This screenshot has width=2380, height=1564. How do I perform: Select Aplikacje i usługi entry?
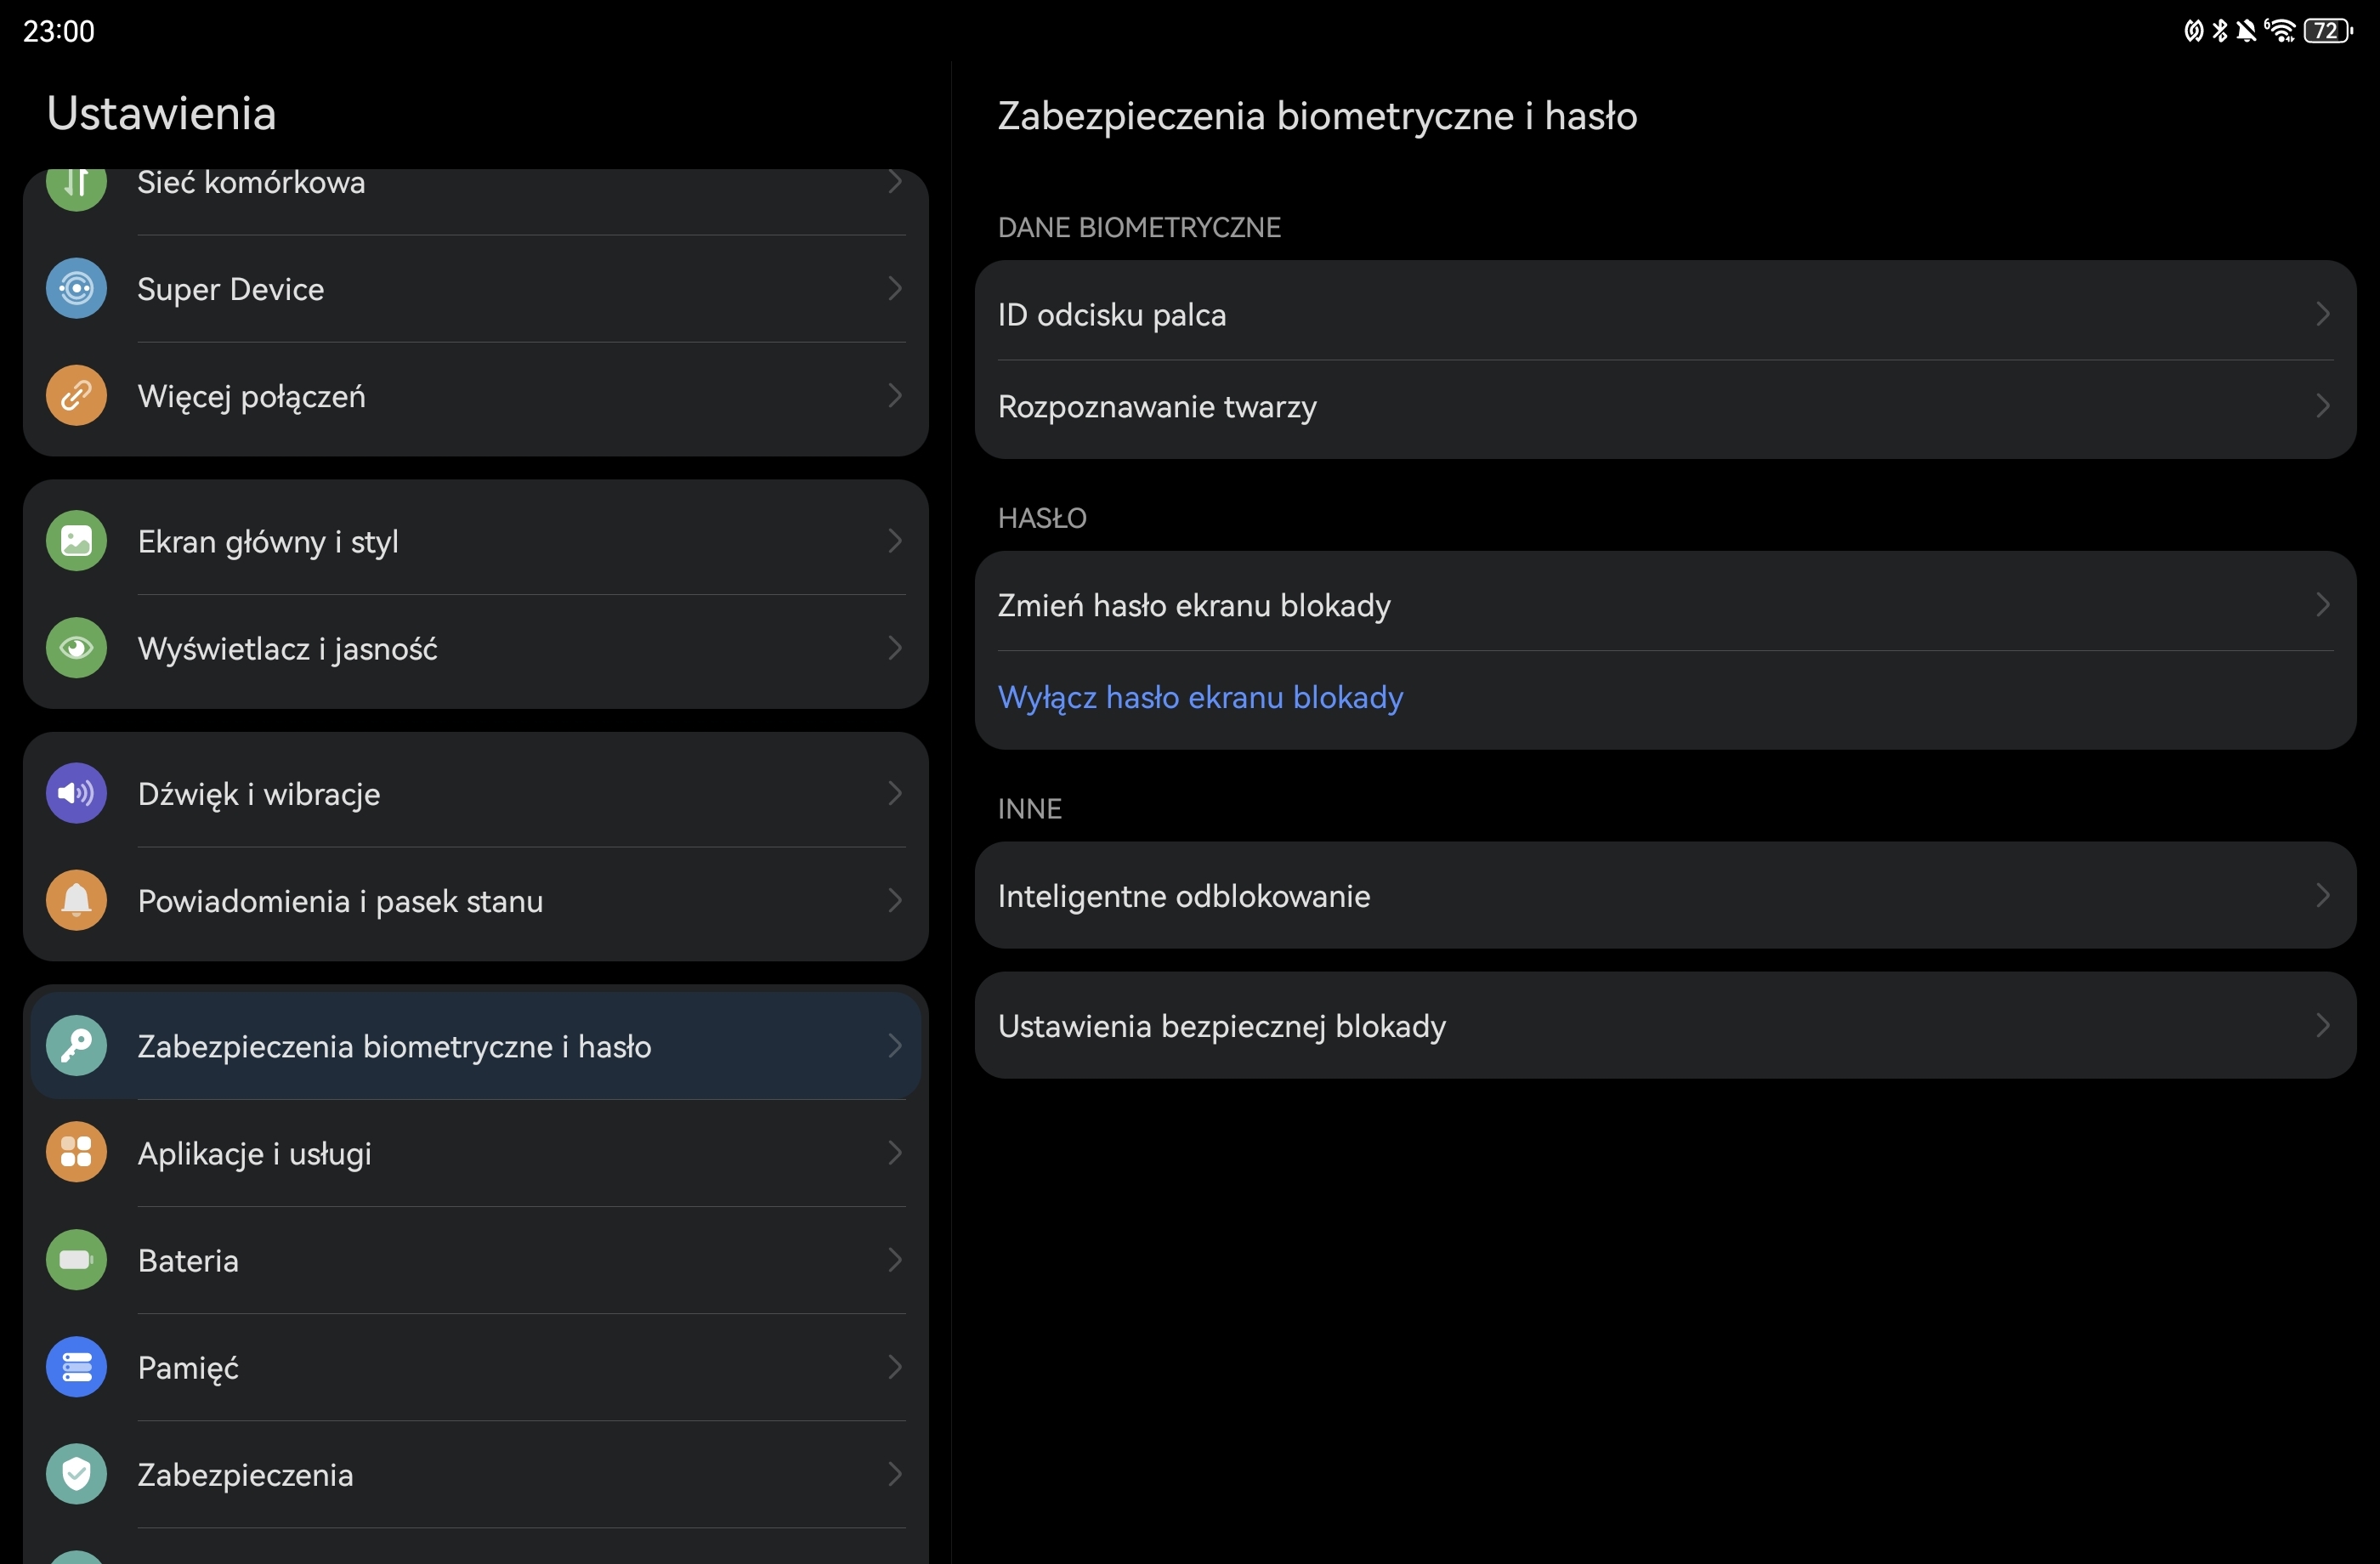(476, 1152)
